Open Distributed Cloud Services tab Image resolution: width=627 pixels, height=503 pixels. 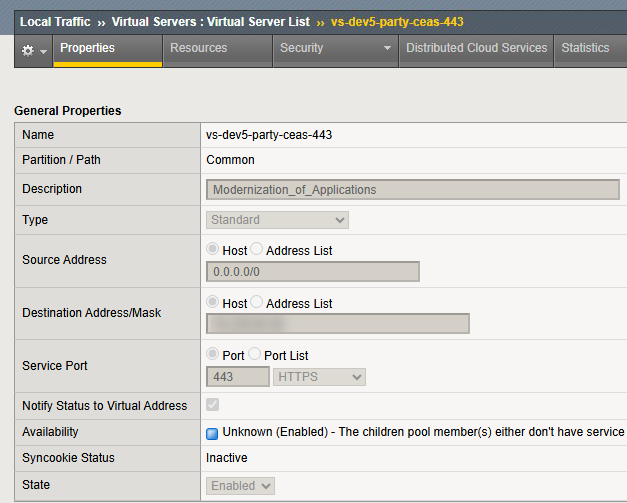476,48
